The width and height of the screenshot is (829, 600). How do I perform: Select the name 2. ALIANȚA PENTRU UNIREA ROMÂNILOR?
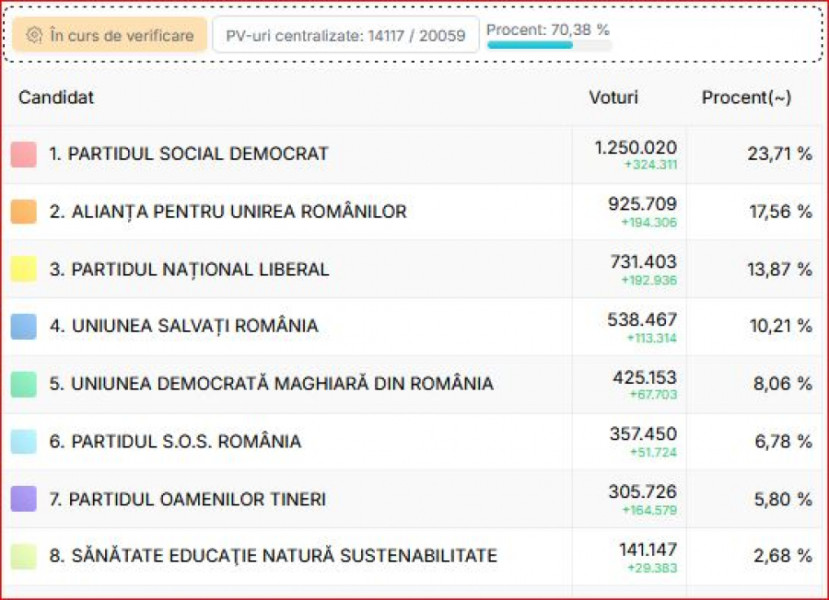tap(228, 211)
